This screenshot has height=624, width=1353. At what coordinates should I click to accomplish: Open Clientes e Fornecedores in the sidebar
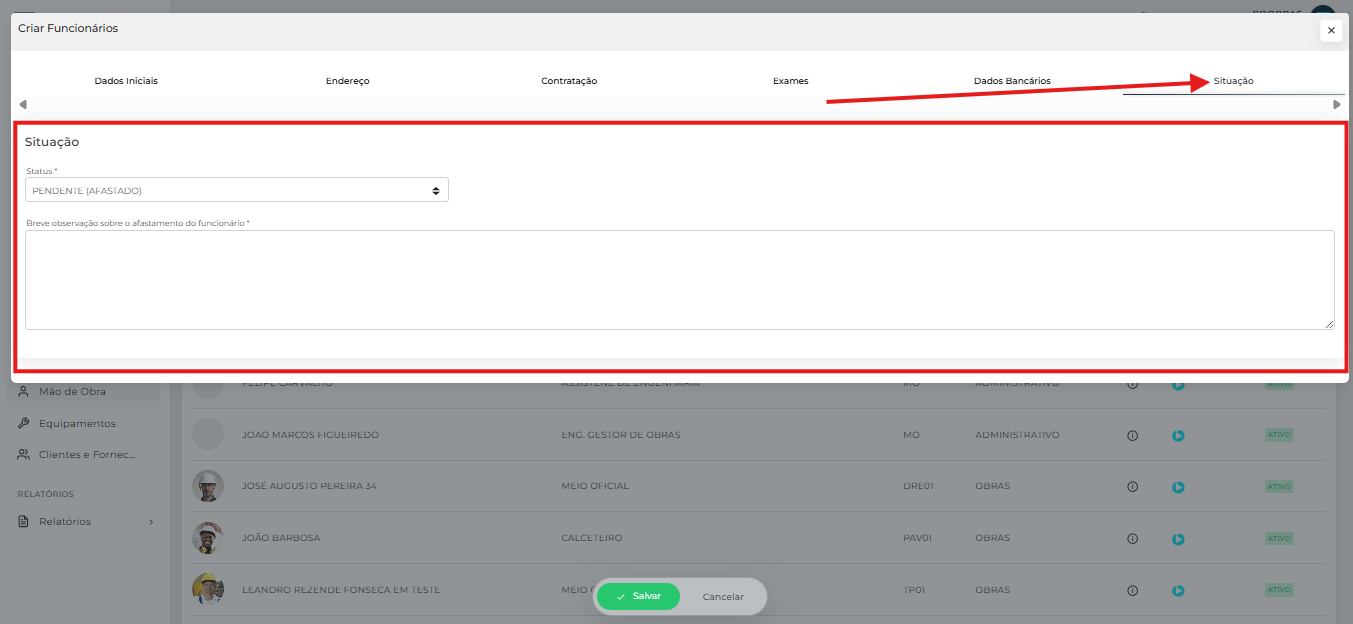click(86, 454)
